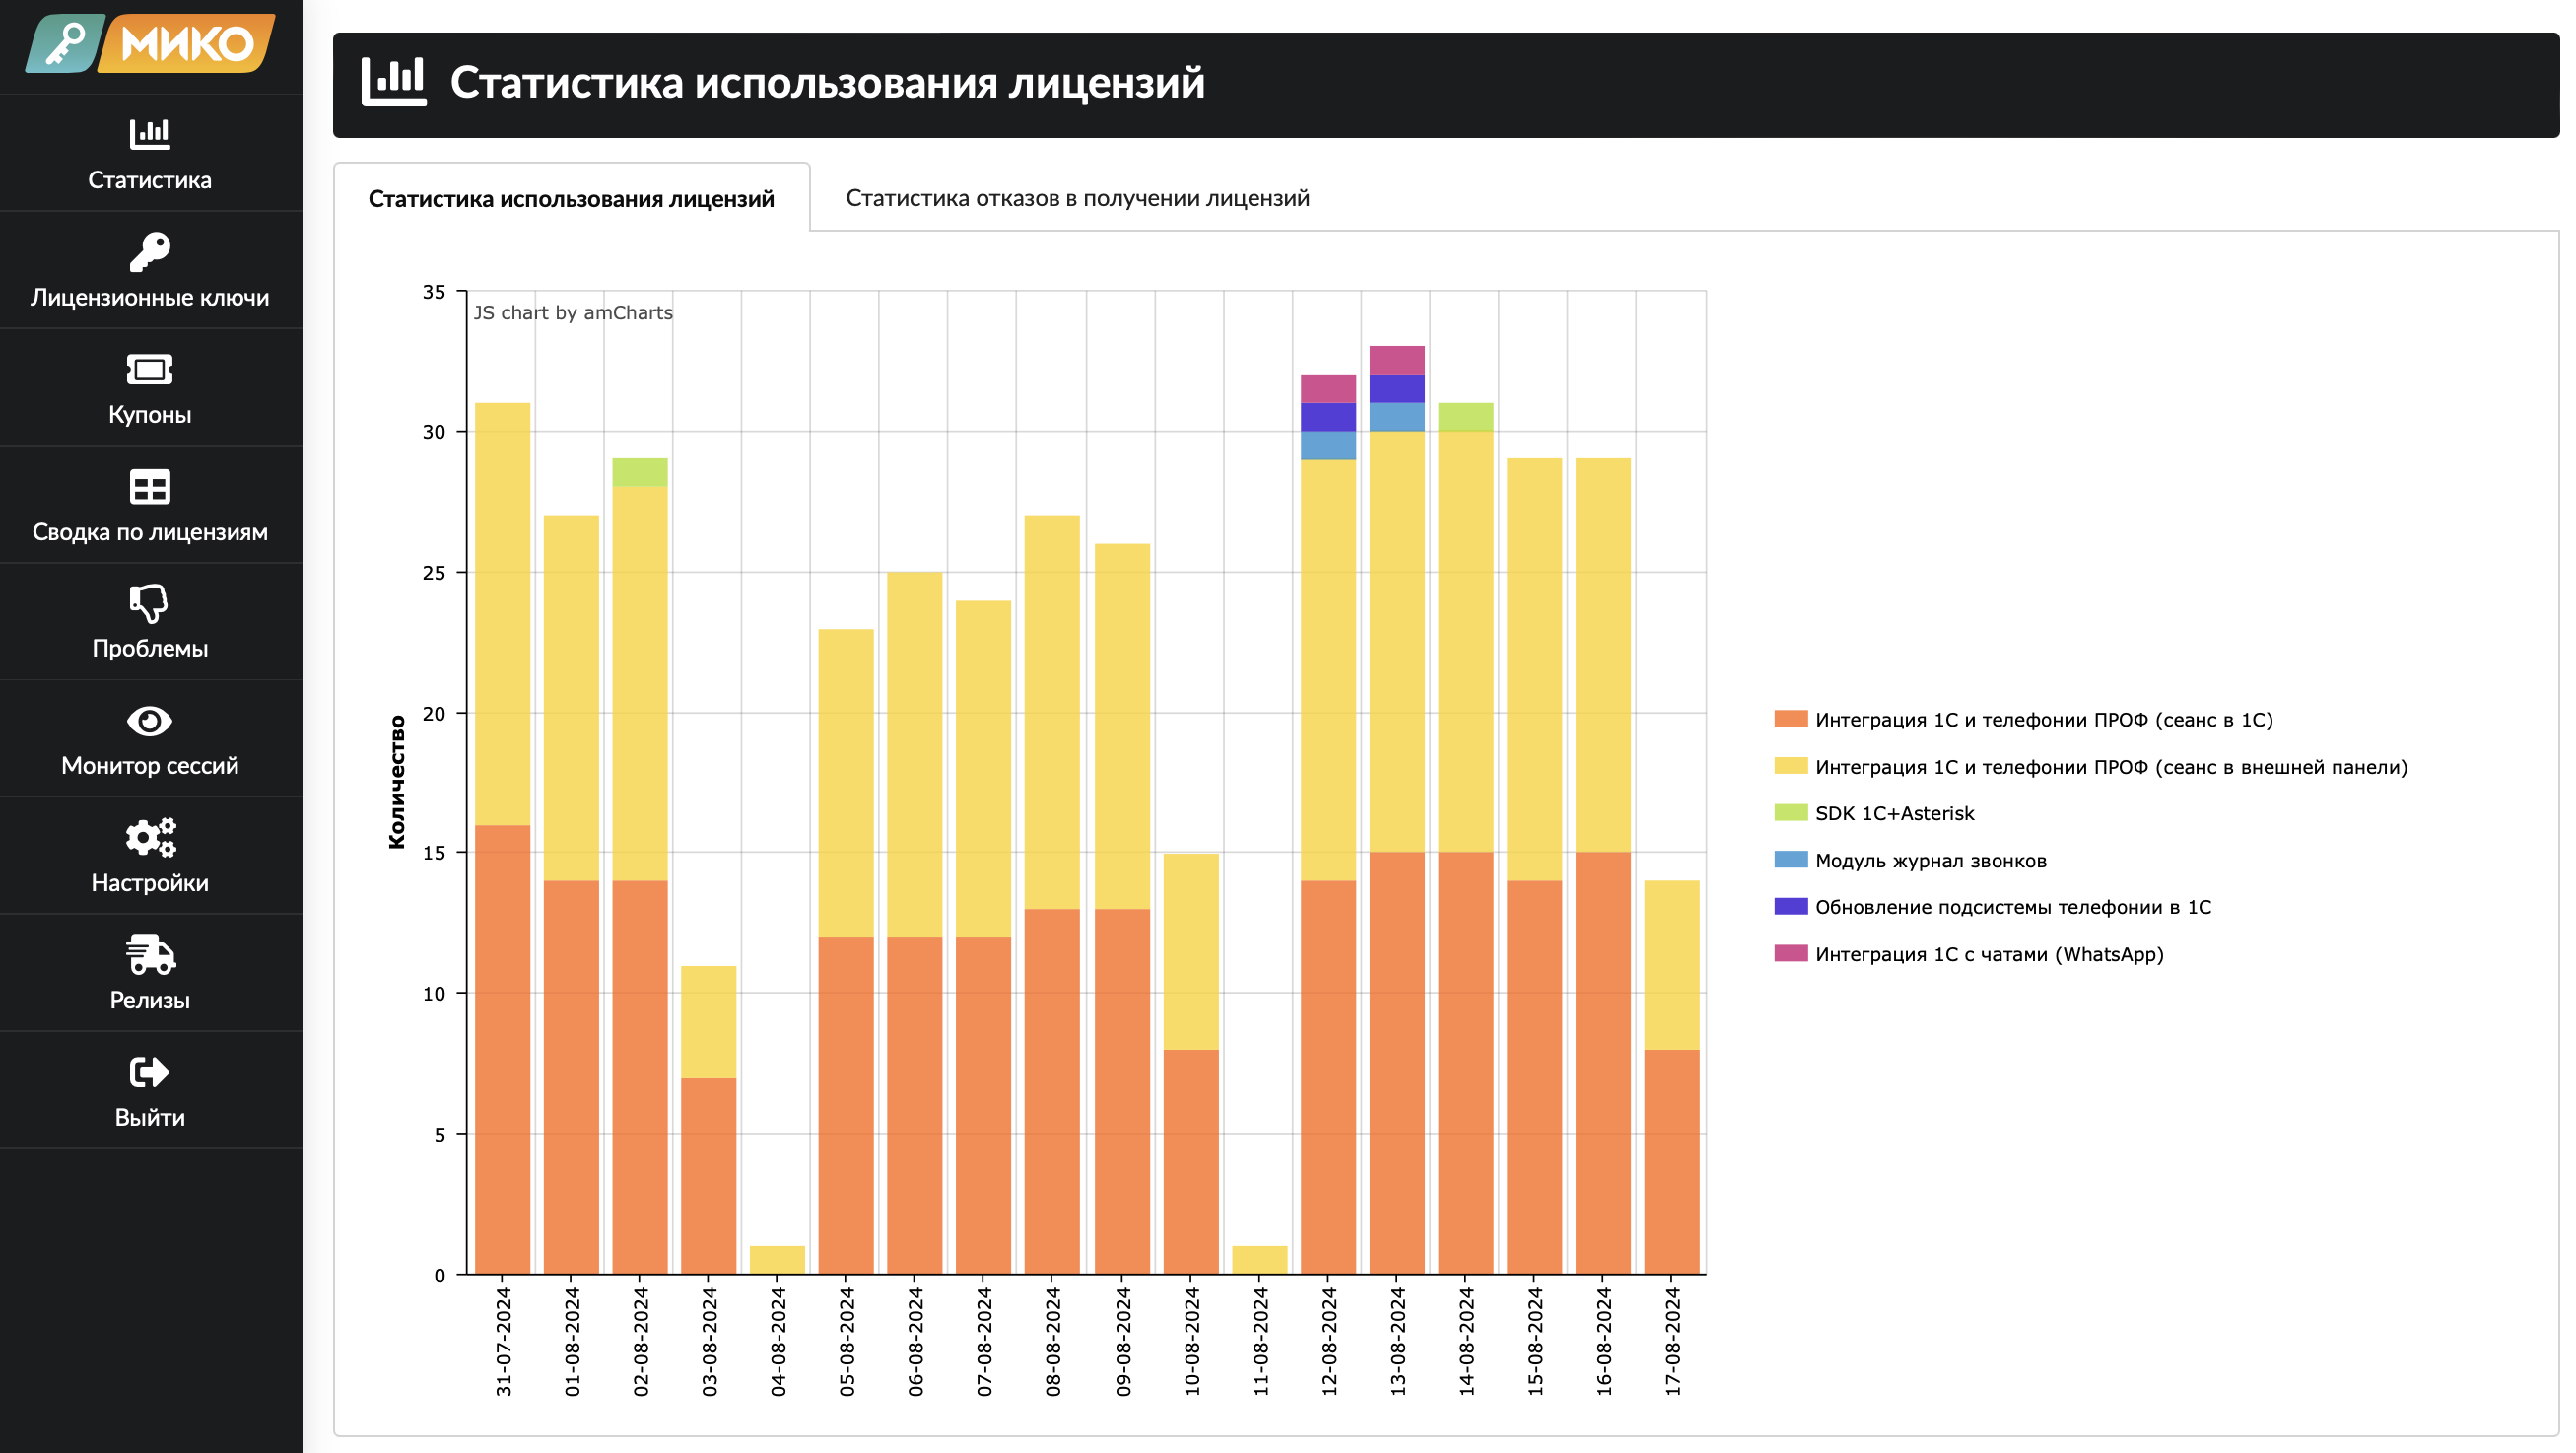Toggle pink WhatsApp legend swatch

1790,953
